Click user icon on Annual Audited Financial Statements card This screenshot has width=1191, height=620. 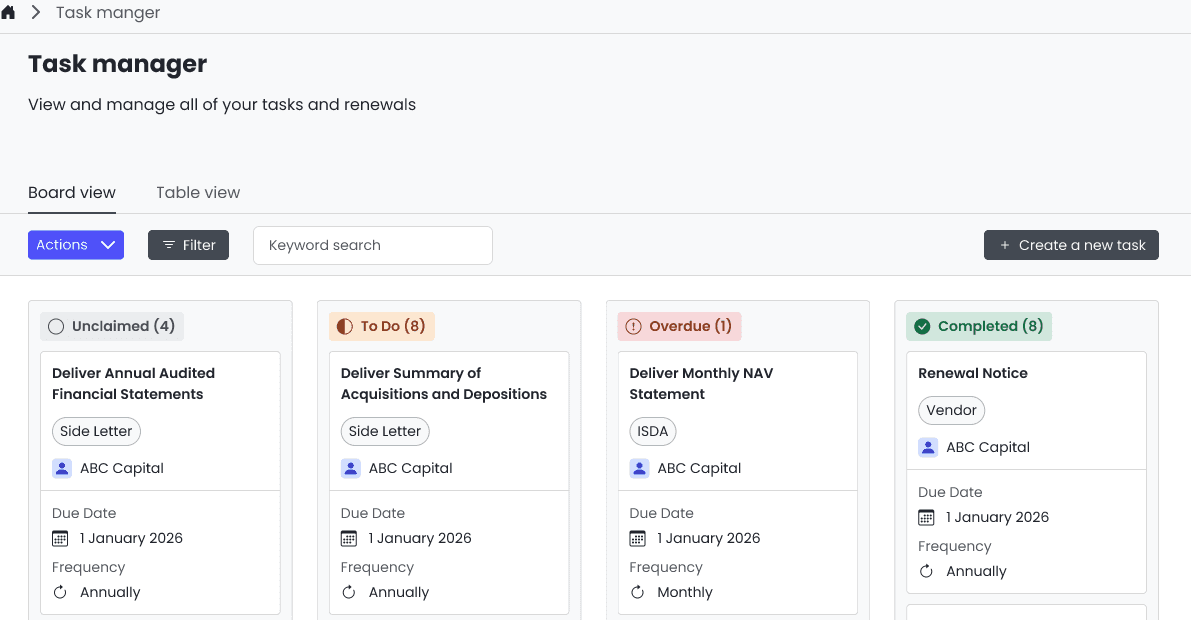(62, 468)
